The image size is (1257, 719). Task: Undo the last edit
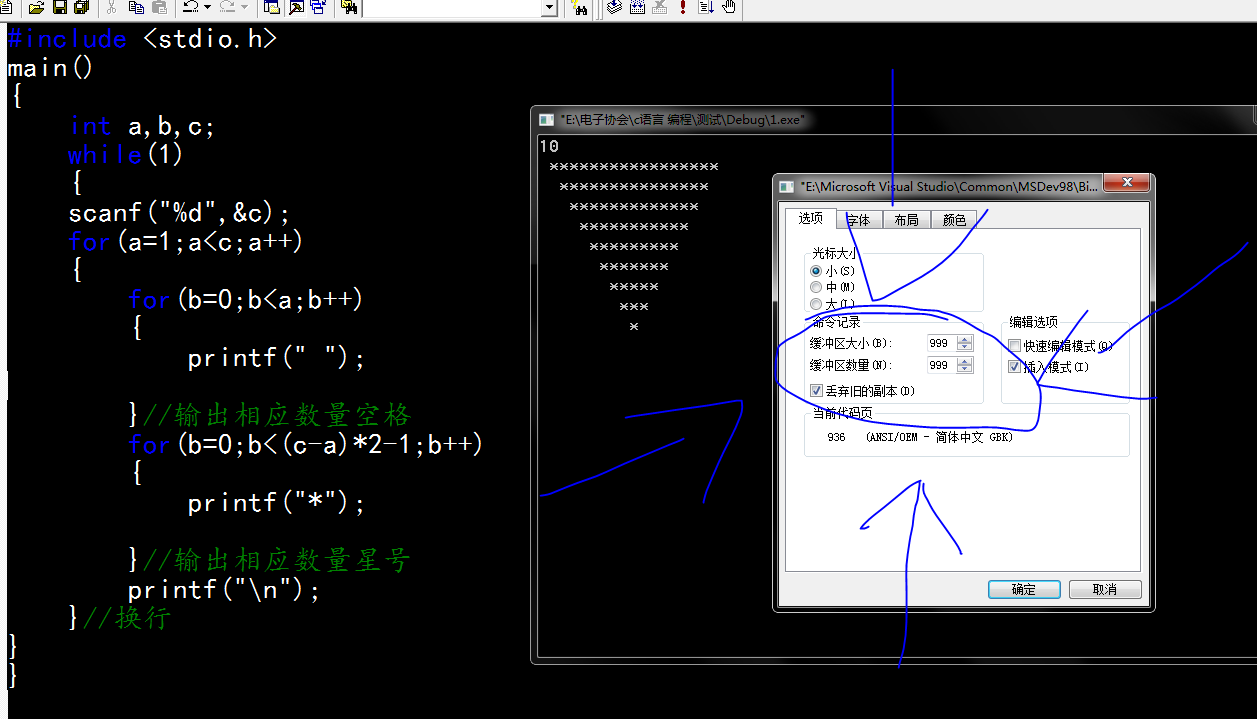pyautogui.click(x=191, y=8)
